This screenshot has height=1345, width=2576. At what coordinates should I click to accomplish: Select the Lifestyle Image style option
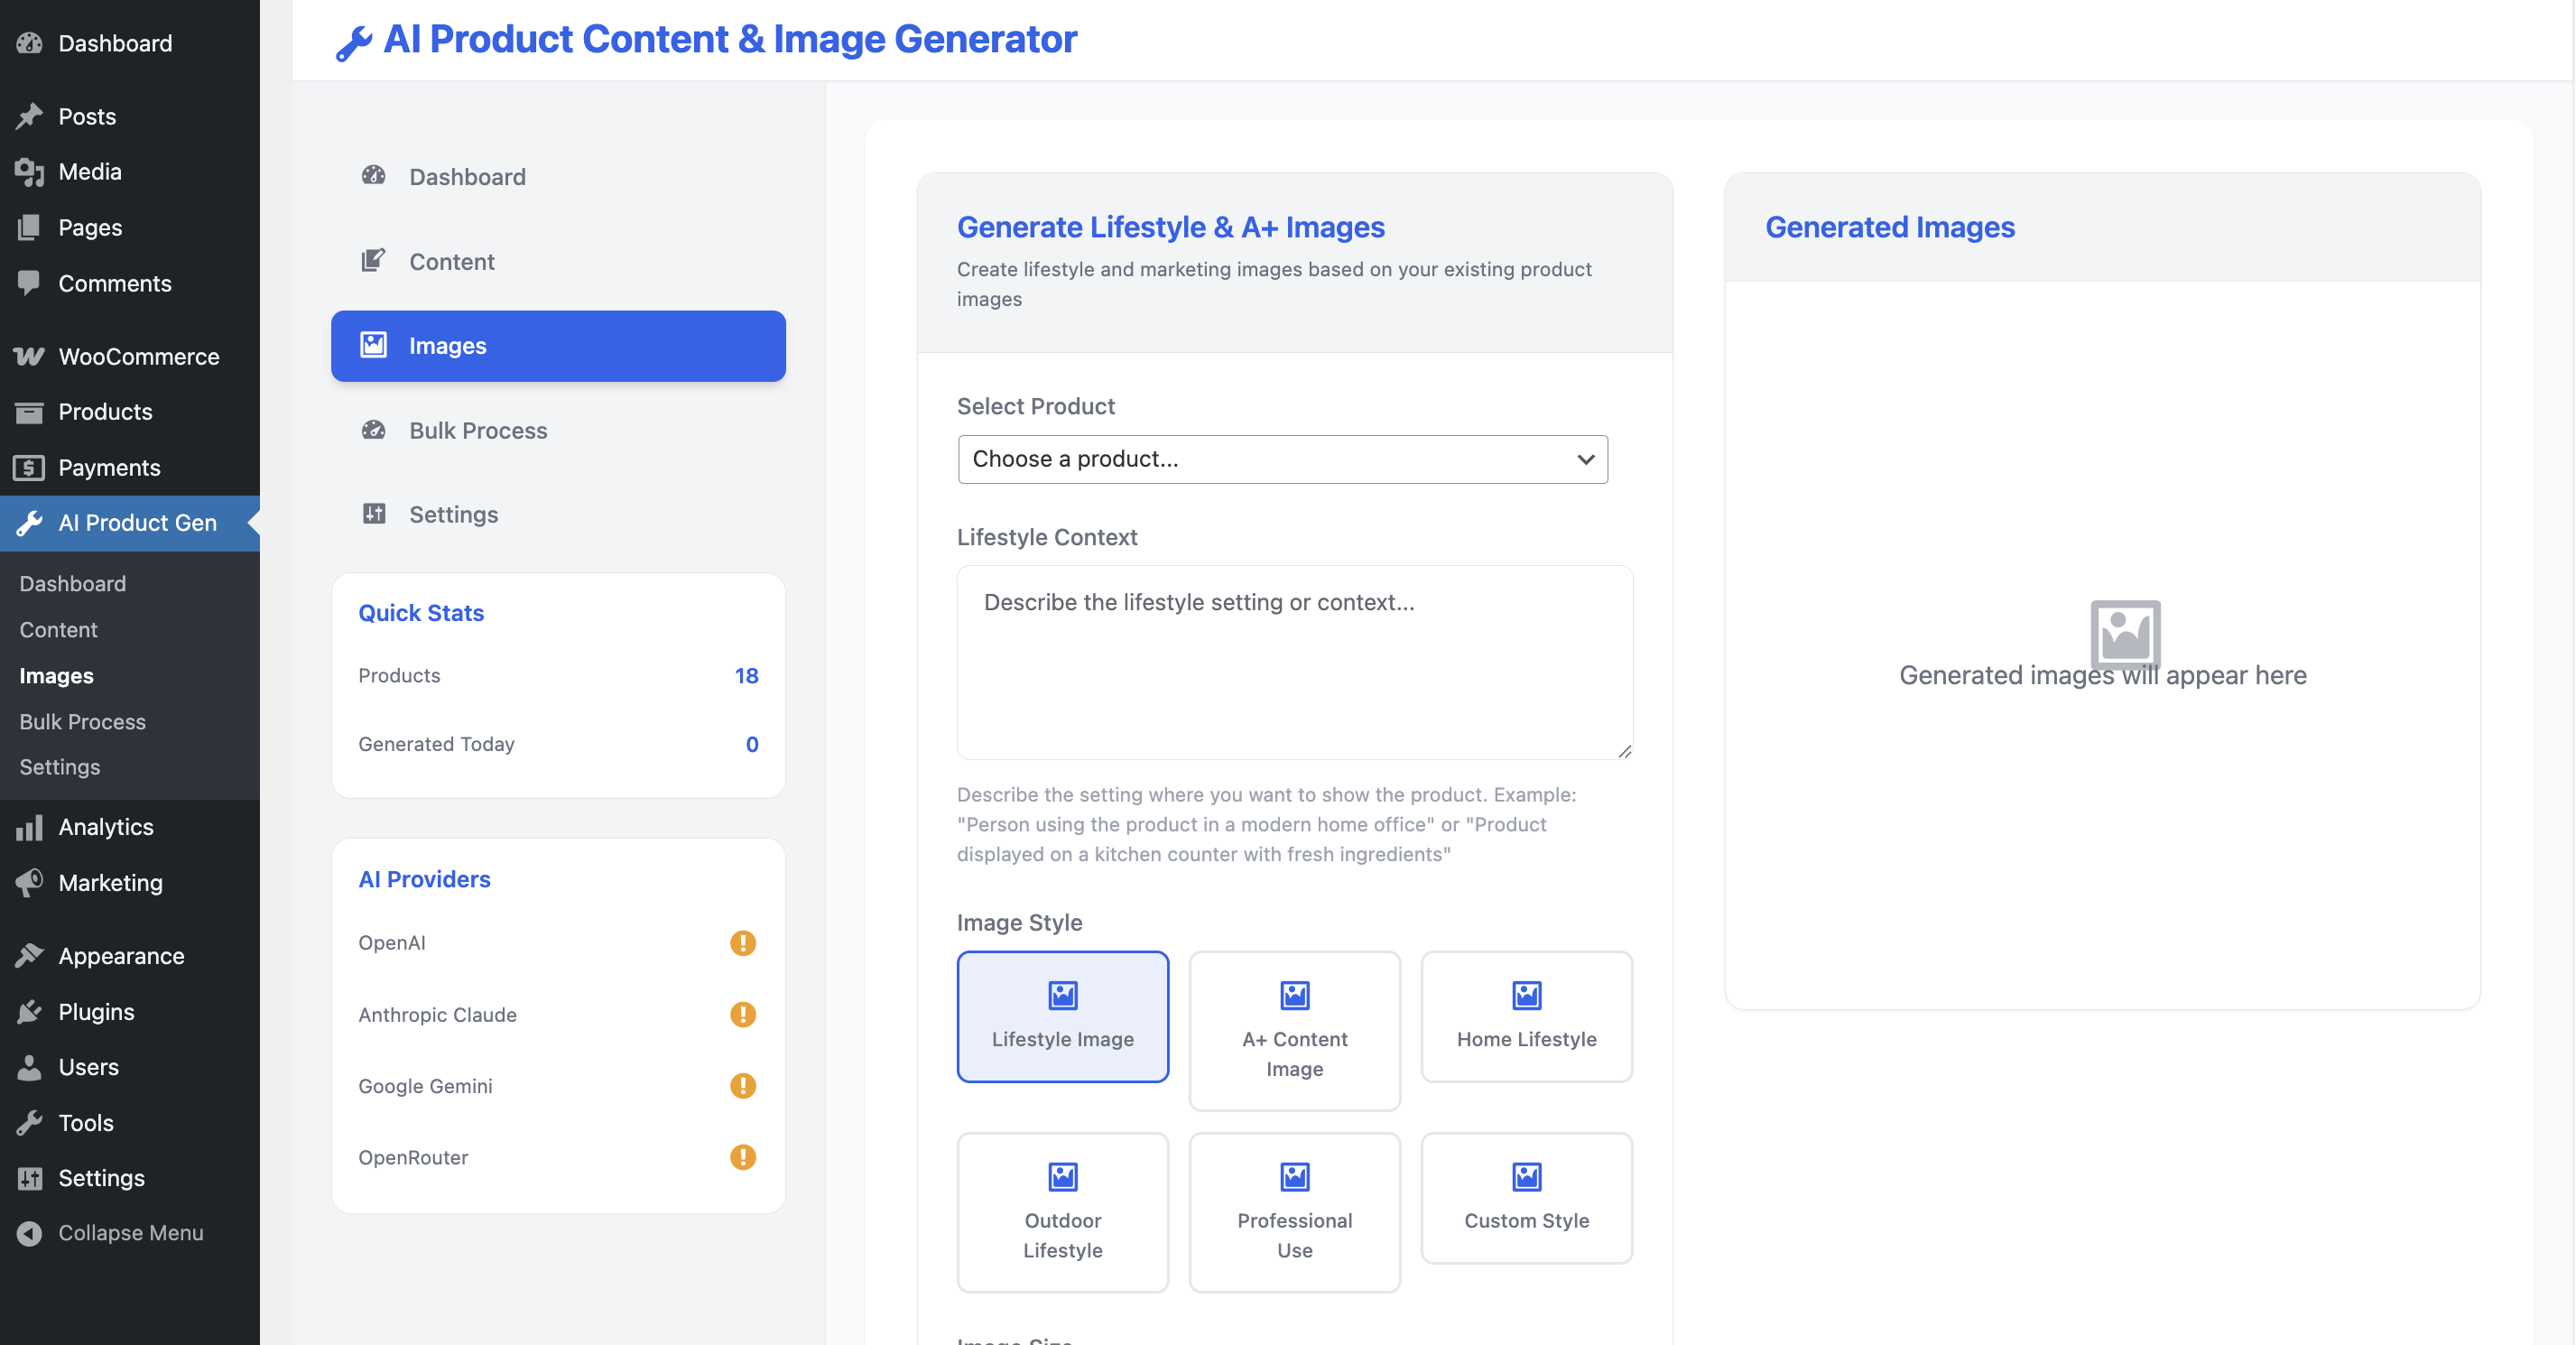[1062, 1017]
